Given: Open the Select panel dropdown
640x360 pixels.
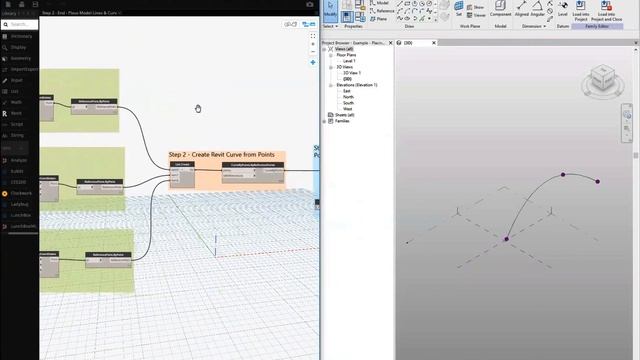Looking at the screenshot, I should click(x=330, y=26).
